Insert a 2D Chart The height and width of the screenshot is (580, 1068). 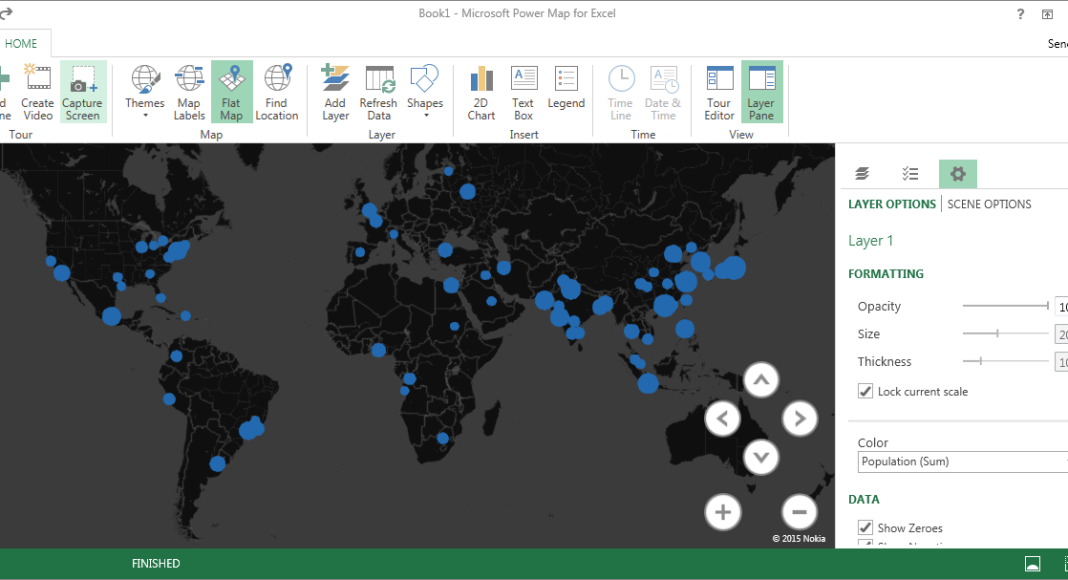tap(481, 93)
